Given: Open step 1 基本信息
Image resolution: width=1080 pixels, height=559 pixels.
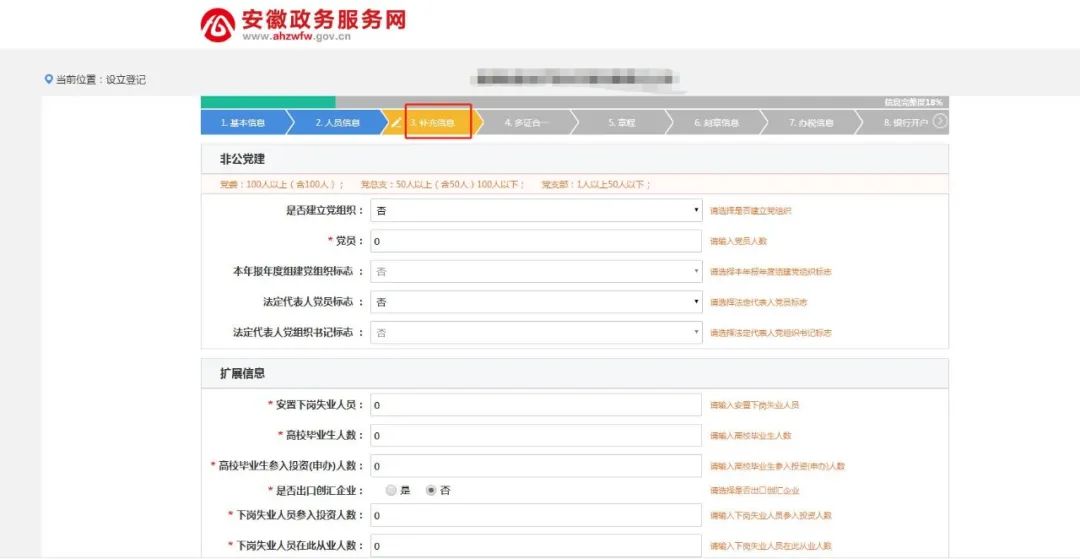Looking at the screenshot, I should (242, 123).
